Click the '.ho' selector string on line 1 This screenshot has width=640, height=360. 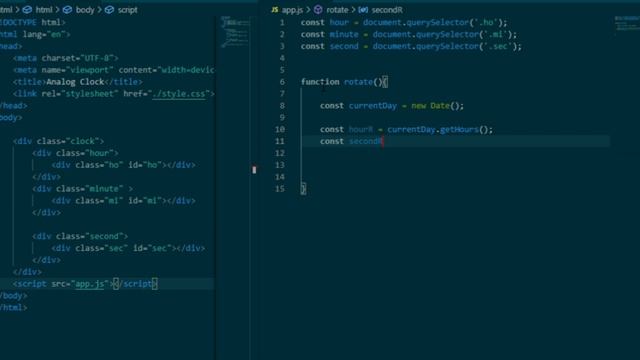click(488, 22)
